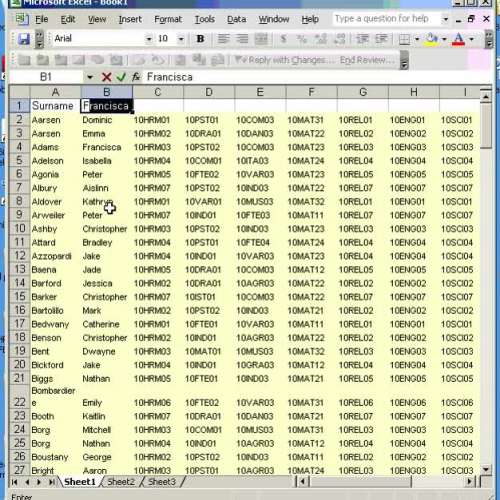Image resolution: width=500 pixels, height=500 pixels.
Task: Open the Insert menu
Action: tap(130, 19)
